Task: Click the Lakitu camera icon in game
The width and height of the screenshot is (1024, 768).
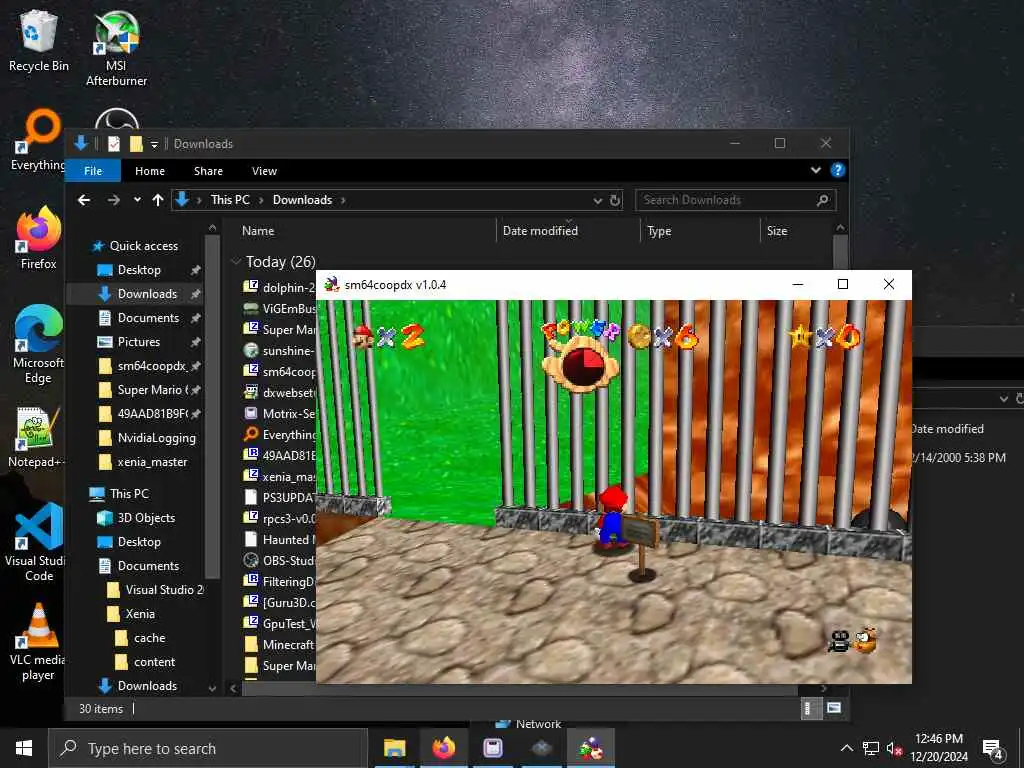Action: [852, 641]
